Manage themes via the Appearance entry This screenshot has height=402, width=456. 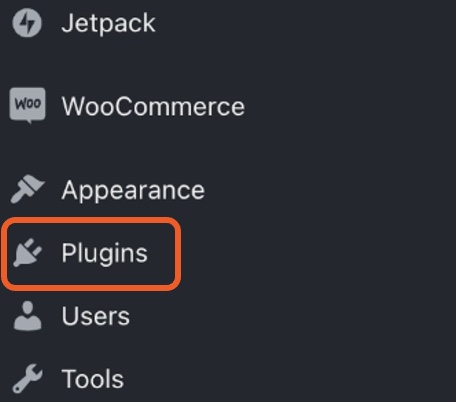click(x=107, y=189)
